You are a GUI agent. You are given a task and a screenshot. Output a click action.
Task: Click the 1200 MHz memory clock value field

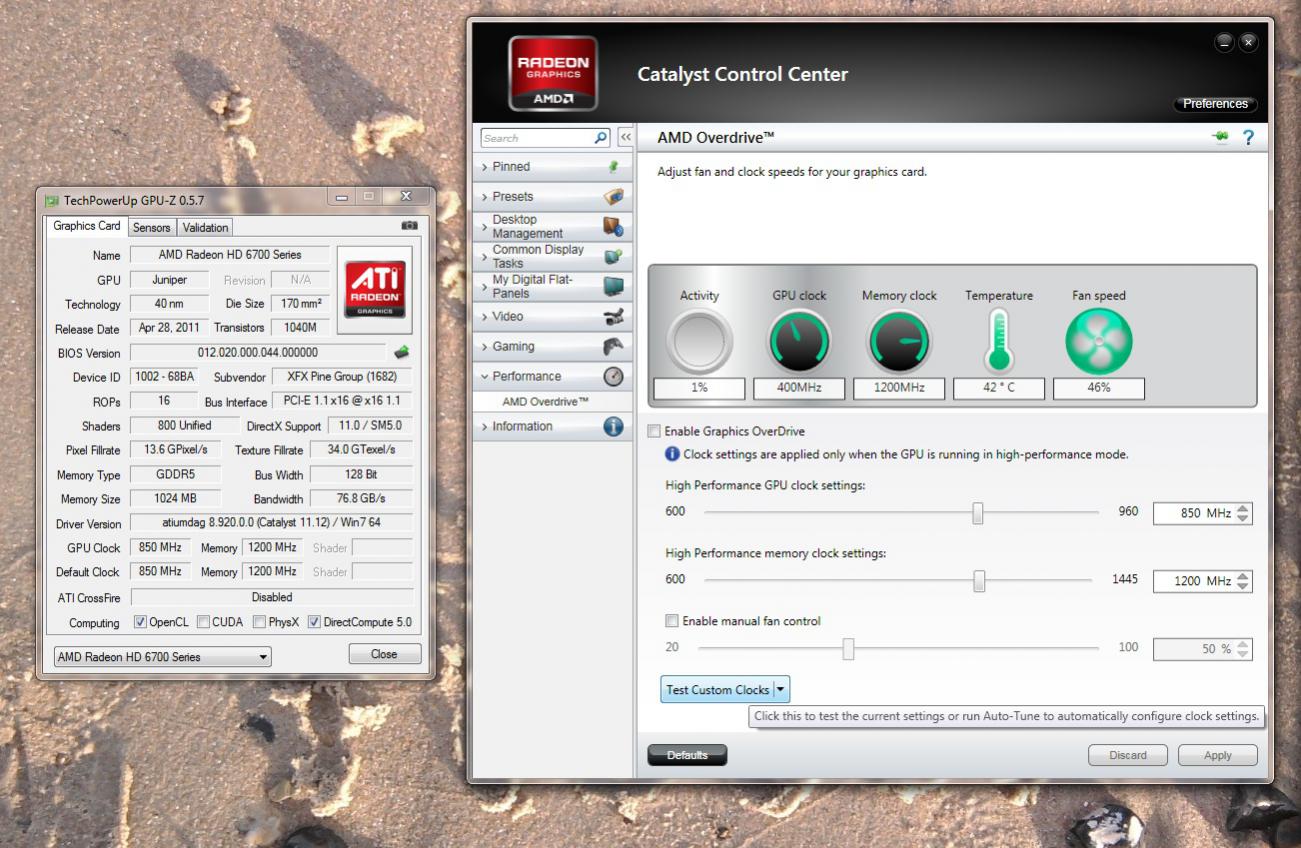[1194, 581]
